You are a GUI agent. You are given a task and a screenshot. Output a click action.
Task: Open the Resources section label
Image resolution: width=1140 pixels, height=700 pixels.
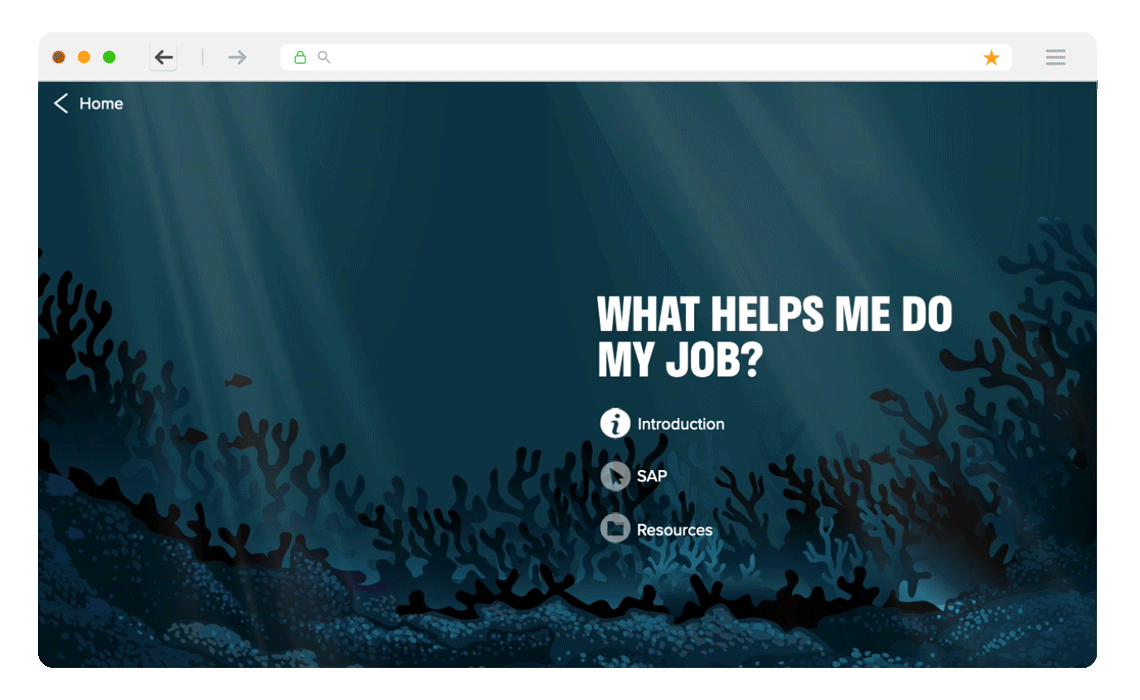tap(675, 530)
